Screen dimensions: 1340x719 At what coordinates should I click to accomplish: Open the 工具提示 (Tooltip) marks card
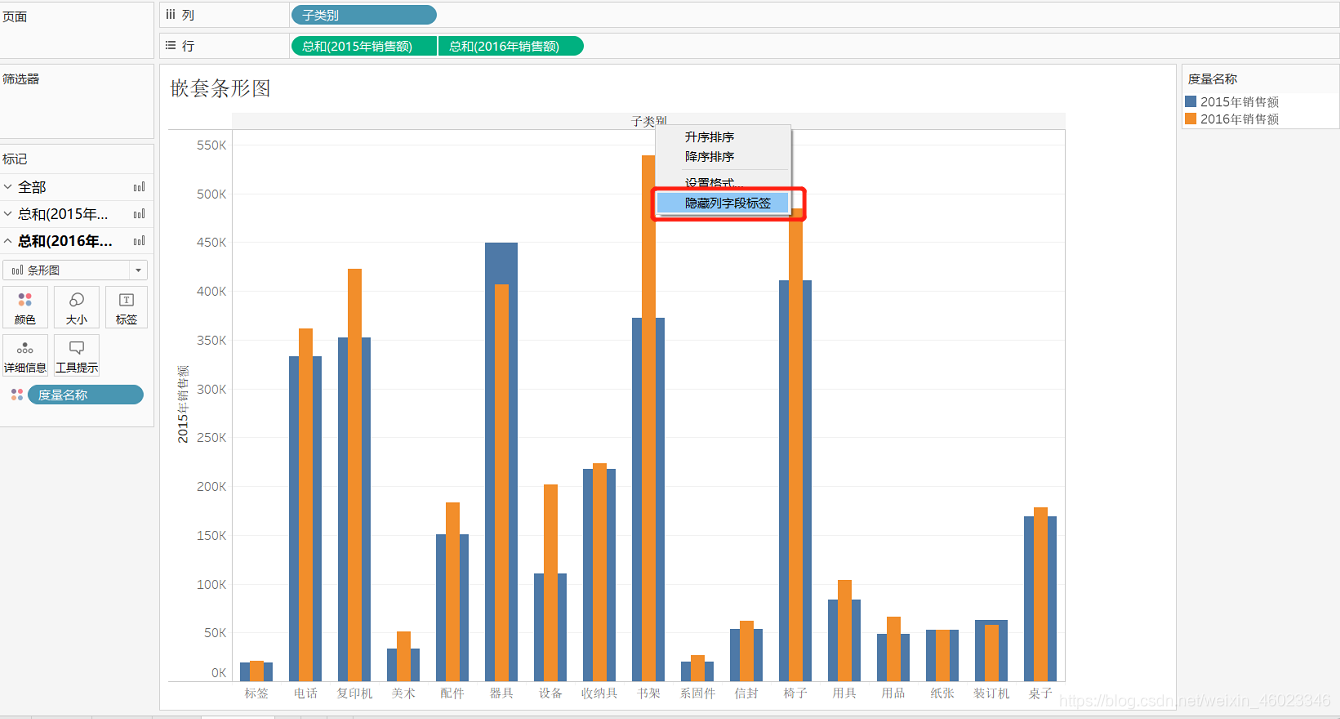(76, 355)
